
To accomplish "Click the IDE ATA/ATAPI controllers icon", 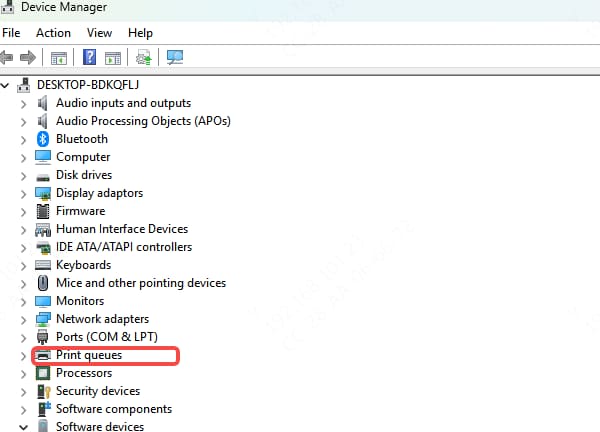I will (43, 248).
